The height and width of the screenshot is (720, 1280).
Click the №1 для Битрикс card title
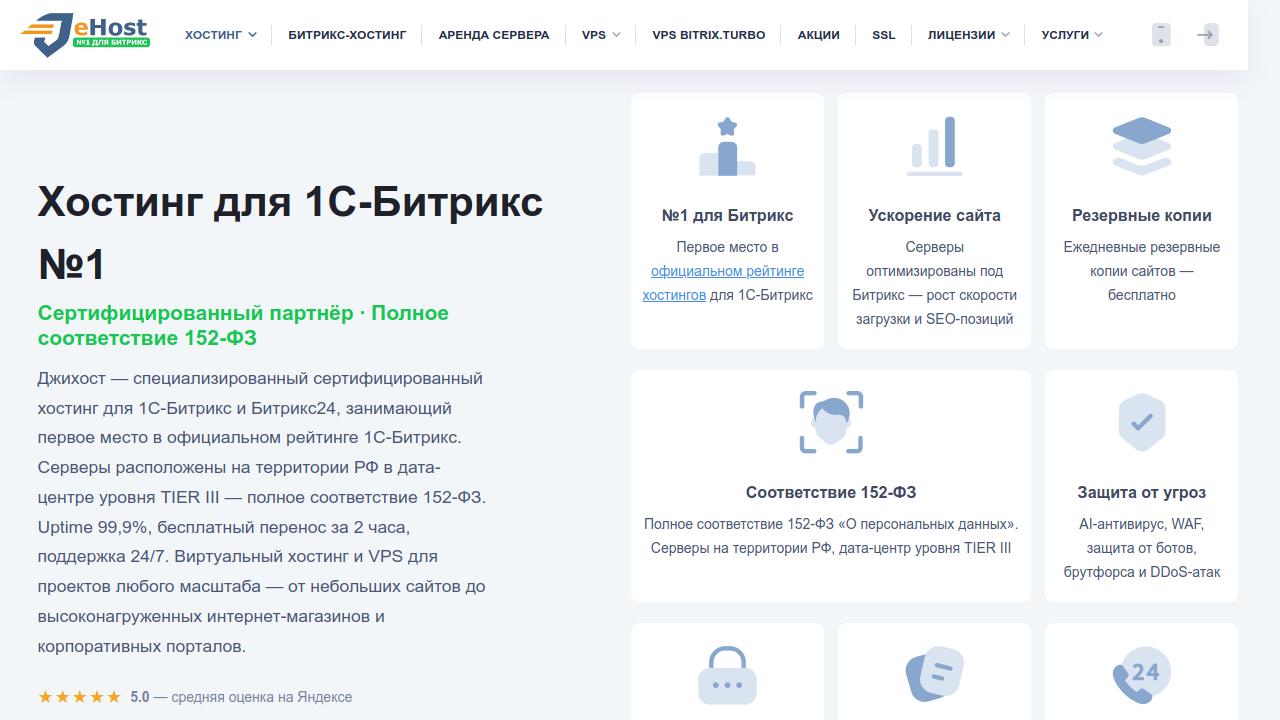pos(727,215)
